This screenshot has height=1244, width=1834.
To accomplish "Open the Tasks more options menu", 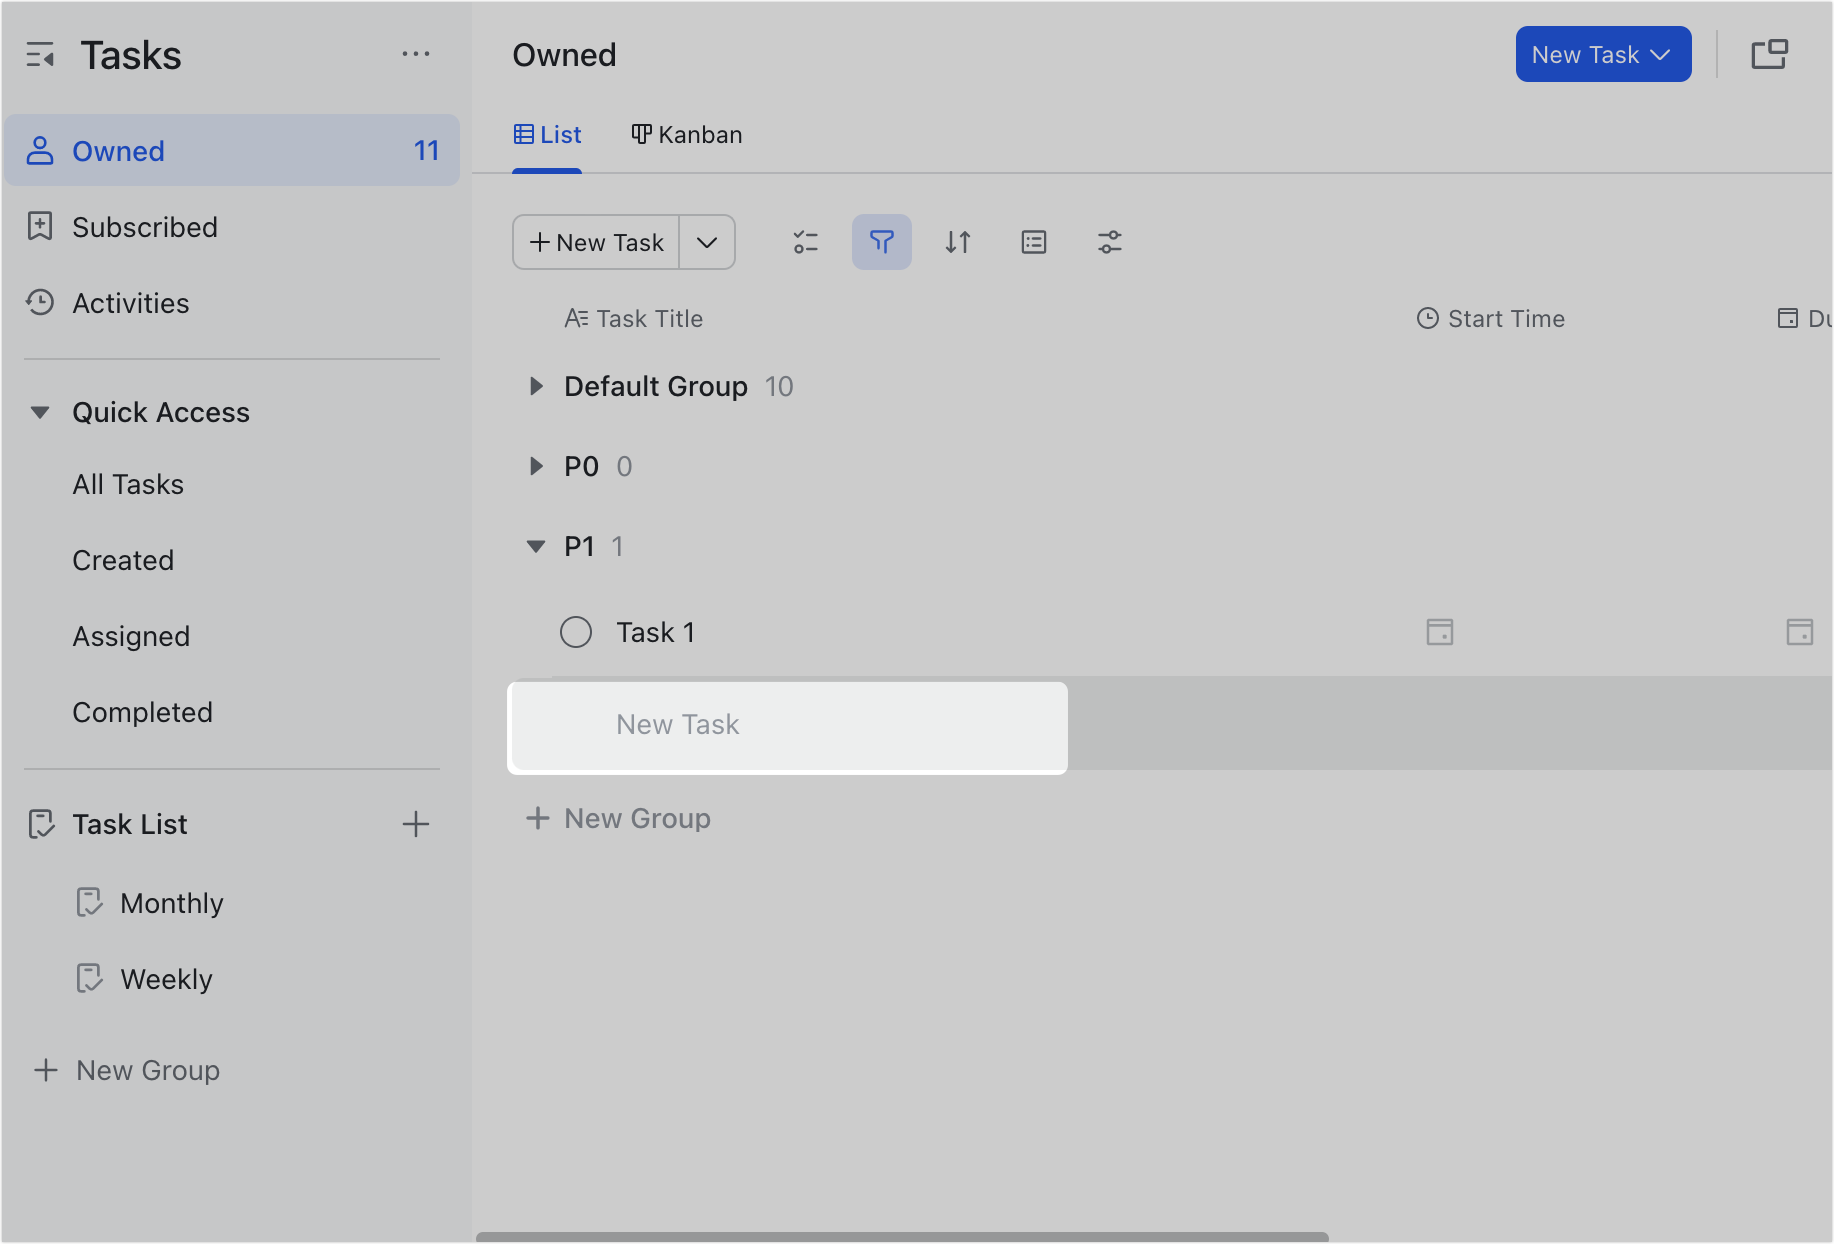I will pyautogui.click(x=416, y=54).
